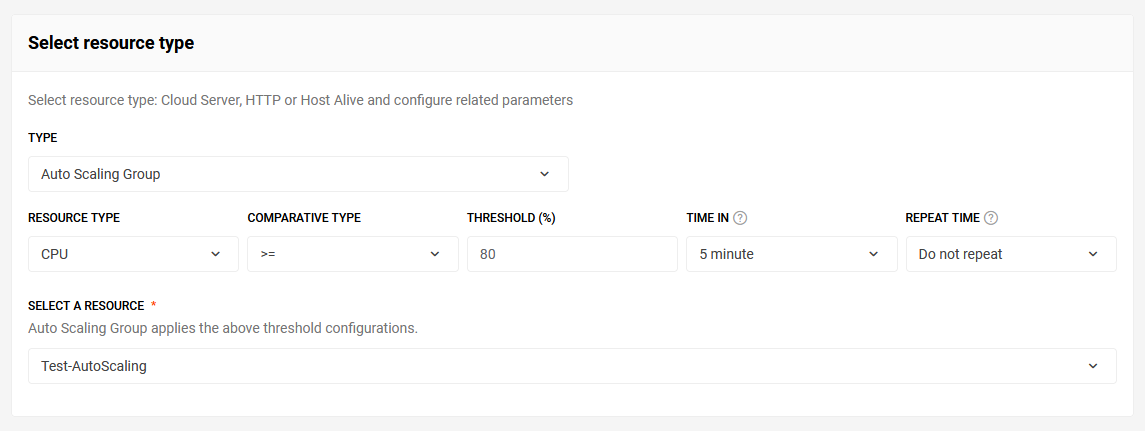
Task: Click the help icon beside REPEAT TIME
Action: pyautogui.click(x=990, y=218)
